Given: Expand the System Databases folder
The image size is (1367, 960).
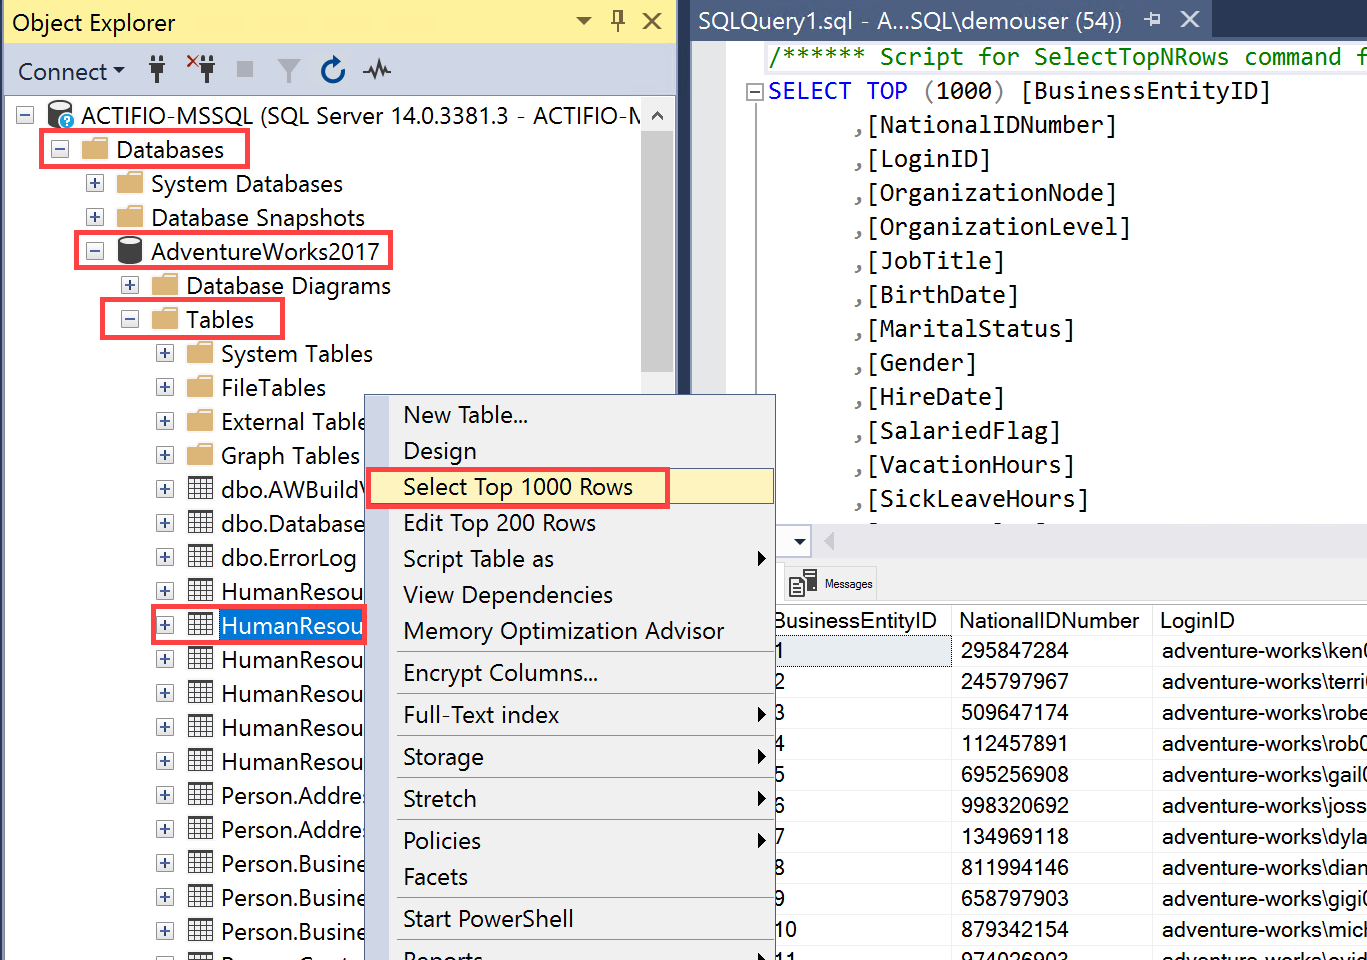Looking at the screenshot, I should (x=95, y=184).
